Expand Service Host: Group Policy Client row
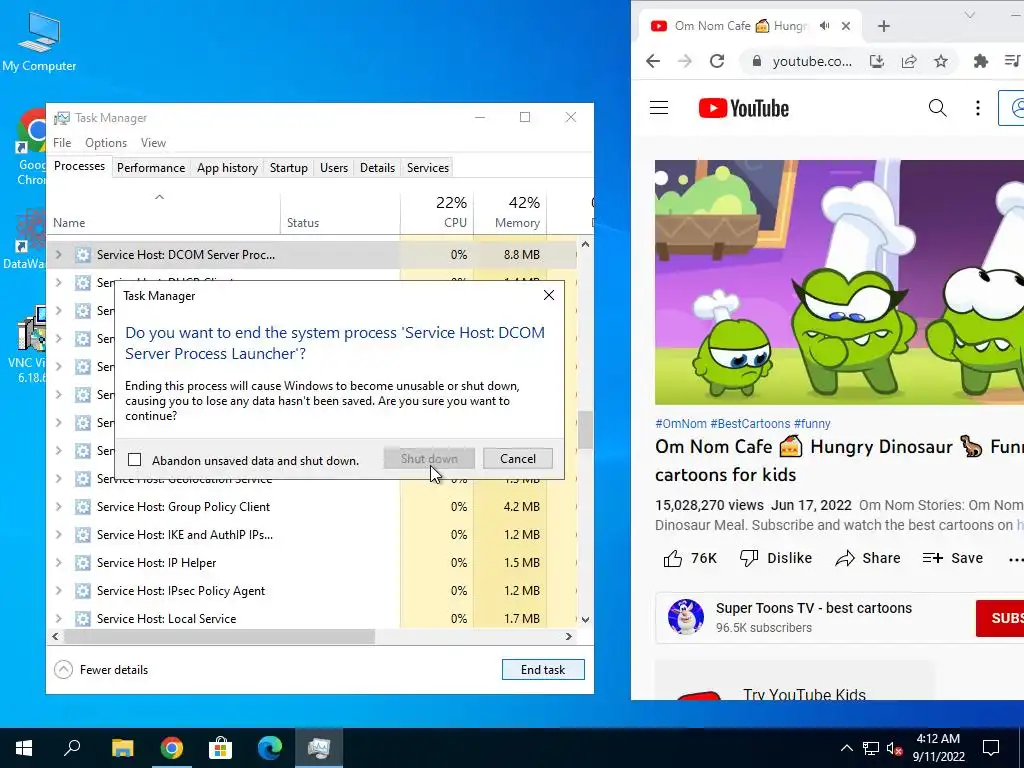The image size is (1024, 768). point(59,507)
